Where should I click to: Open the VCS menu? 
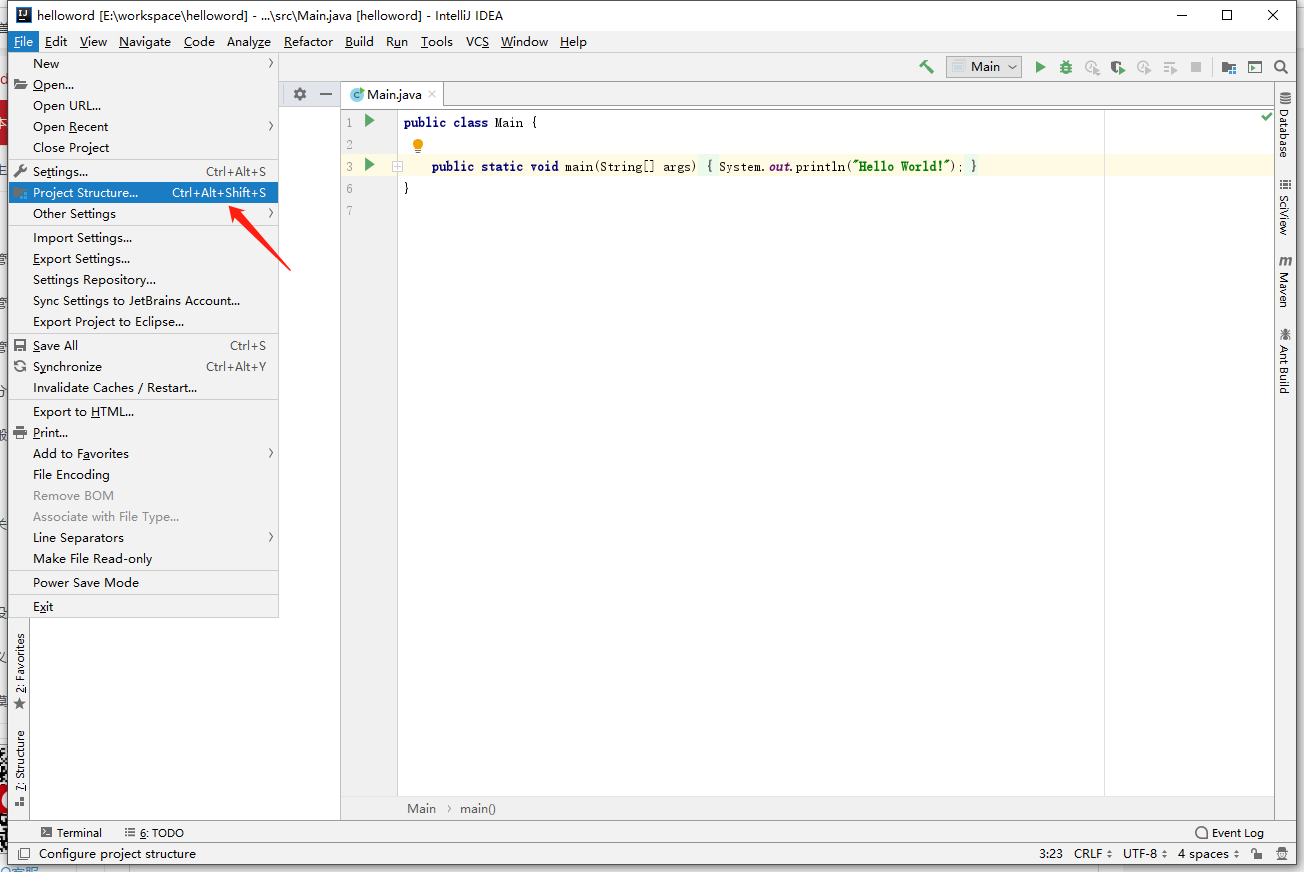pyautogui.click(x=477, y=41)
